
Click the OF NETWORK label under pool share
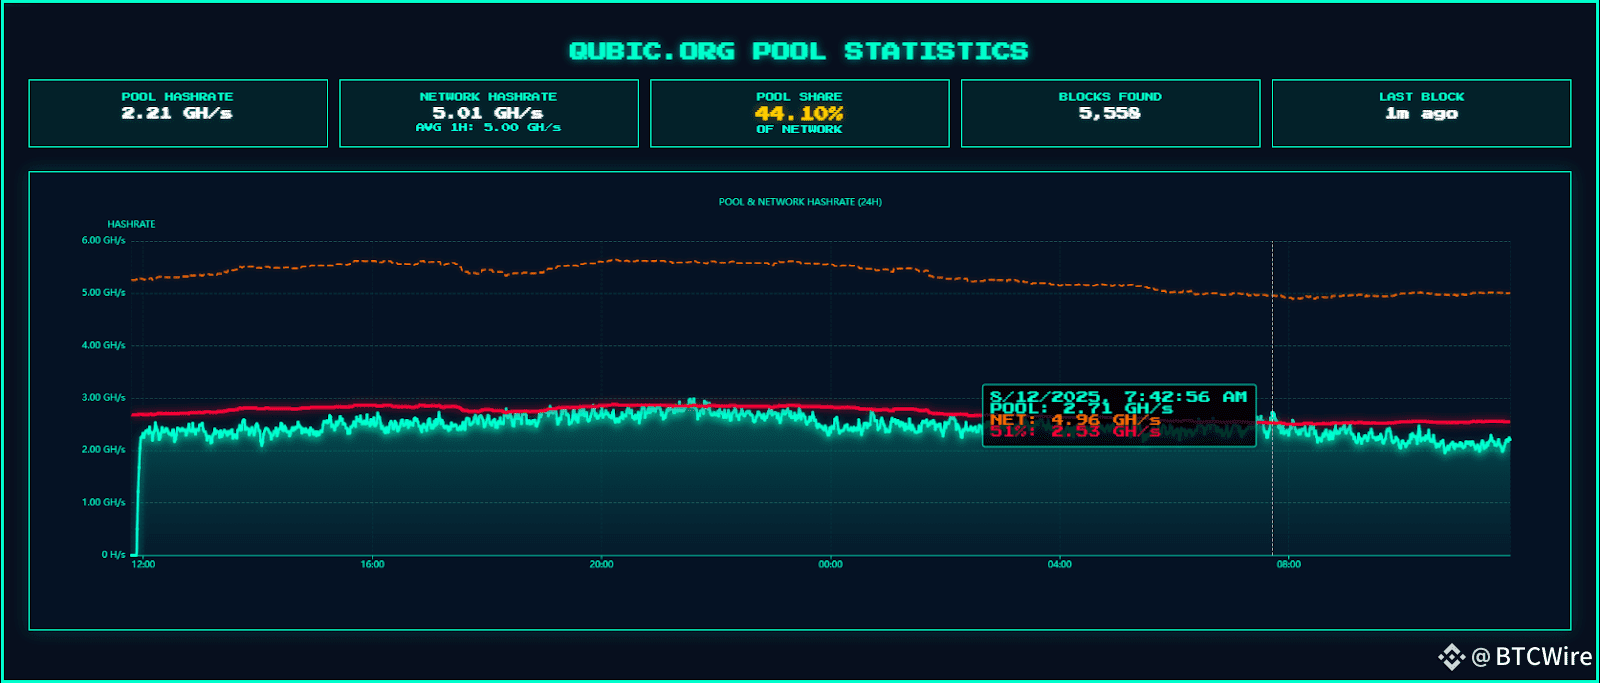[x=799, y=129]
